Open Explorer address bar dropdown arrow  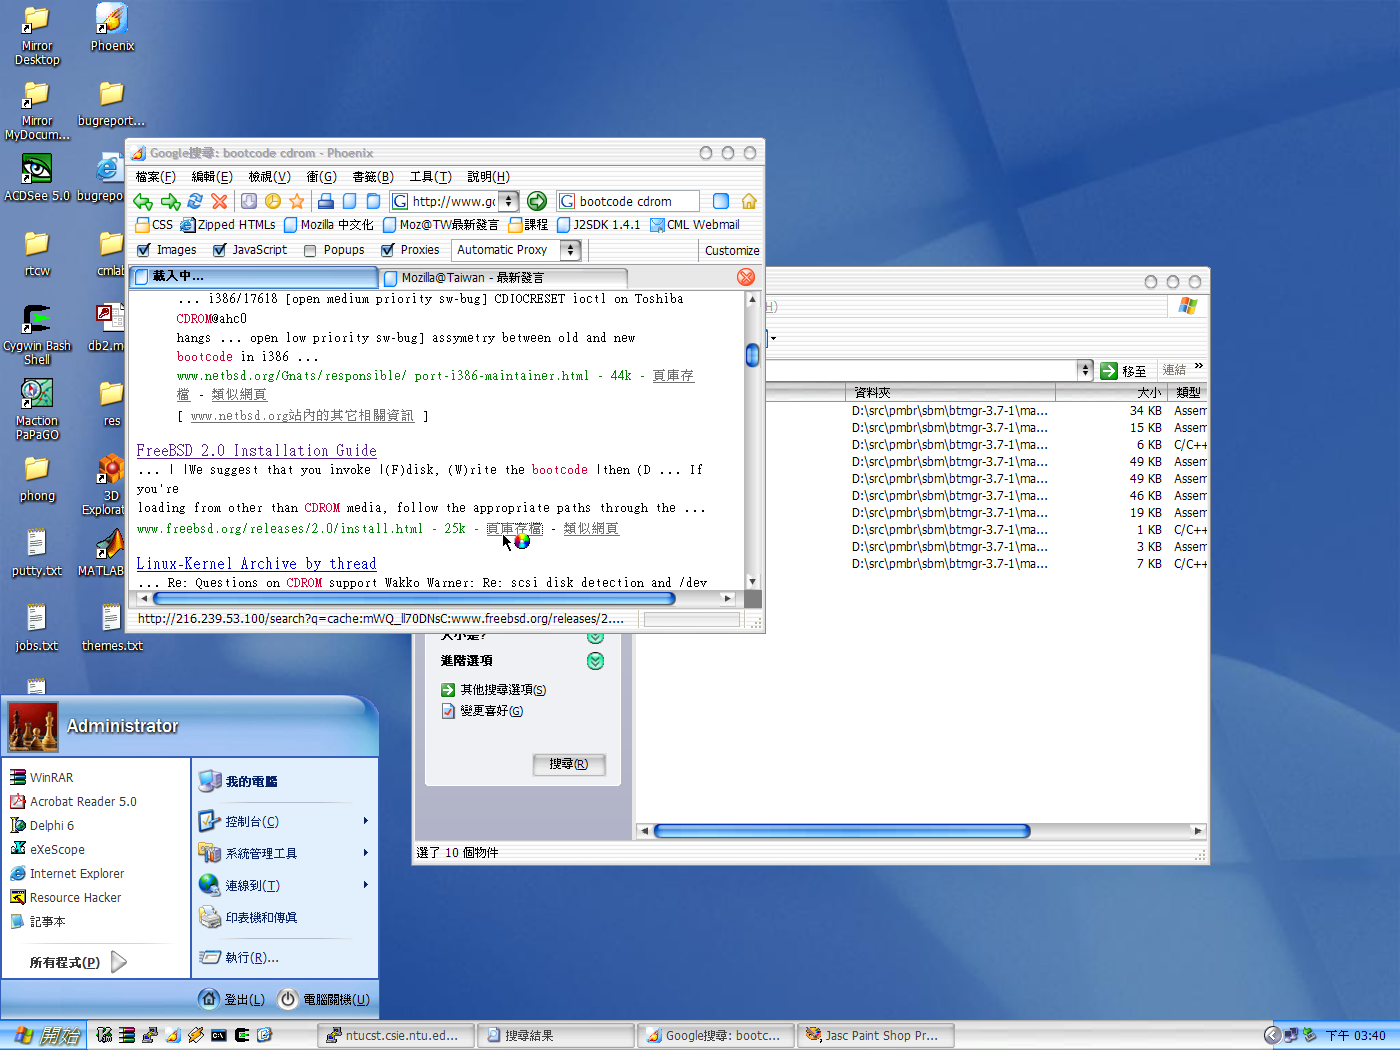click(1085, 370)
